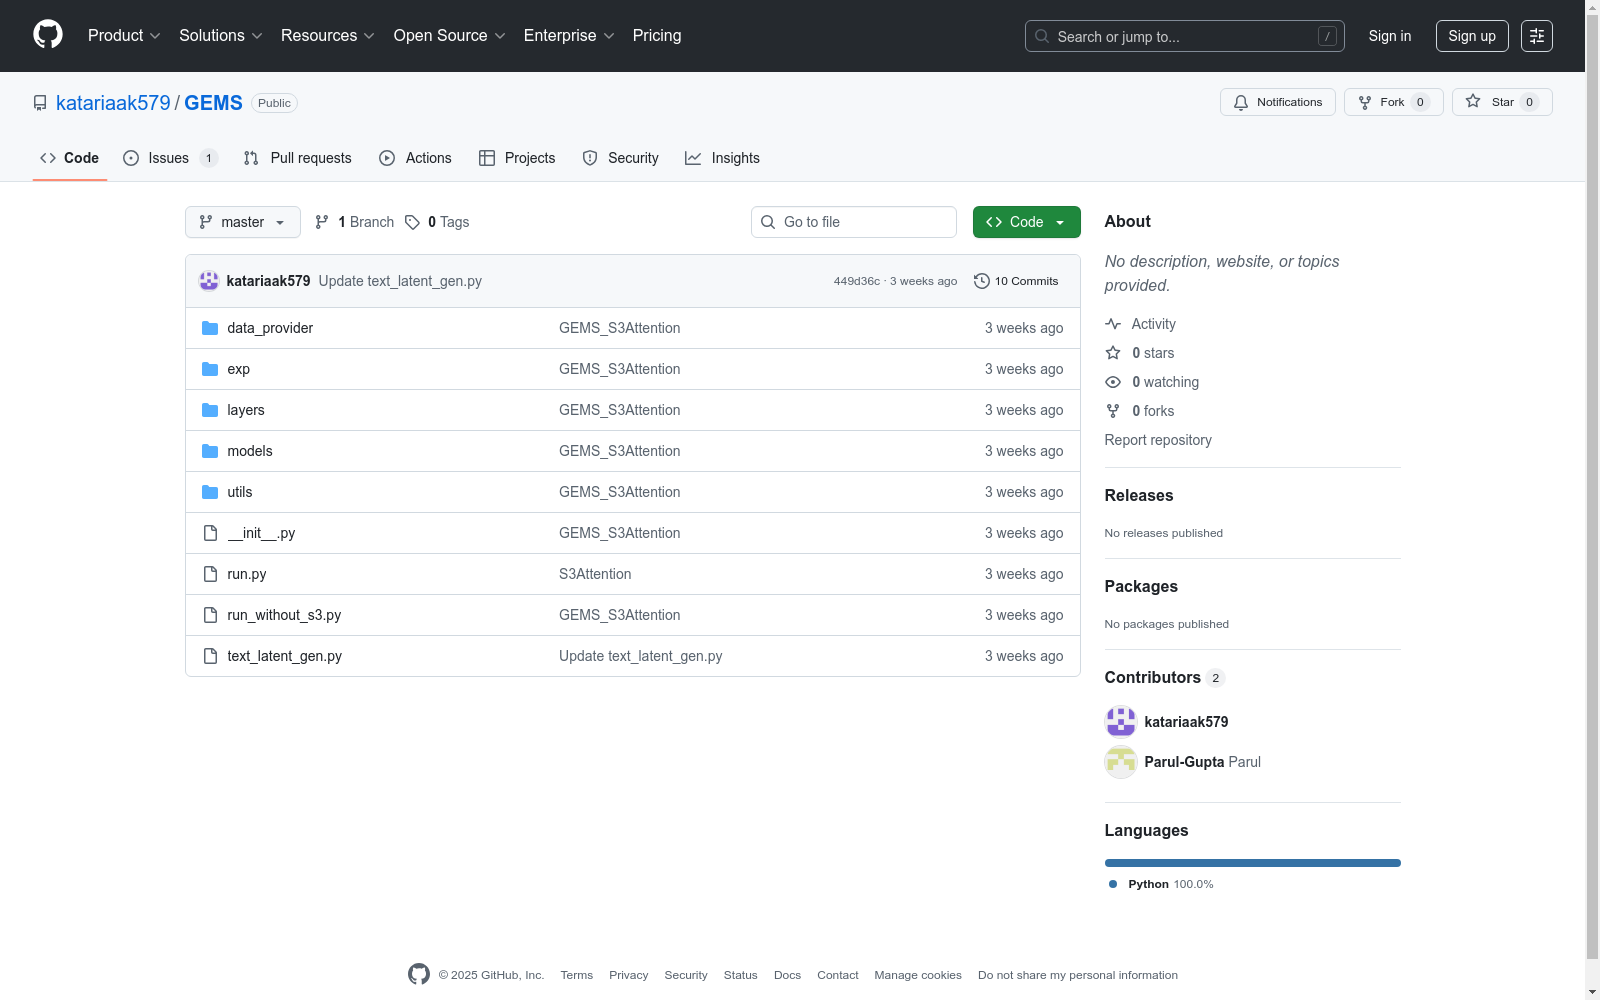The width and height of the screenshot is (1600, 1000).
Task: Switch to the Issues tab
Action: pos(170,158)
